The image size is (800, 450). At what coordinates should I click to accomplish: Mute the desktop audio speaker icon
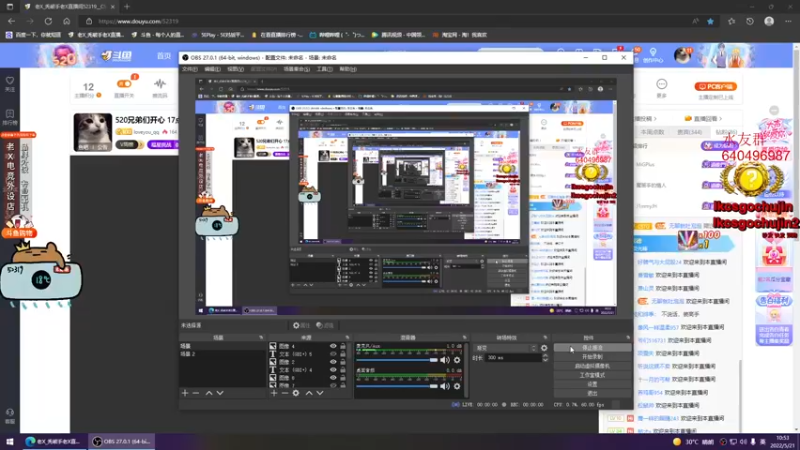click(445, 386)
